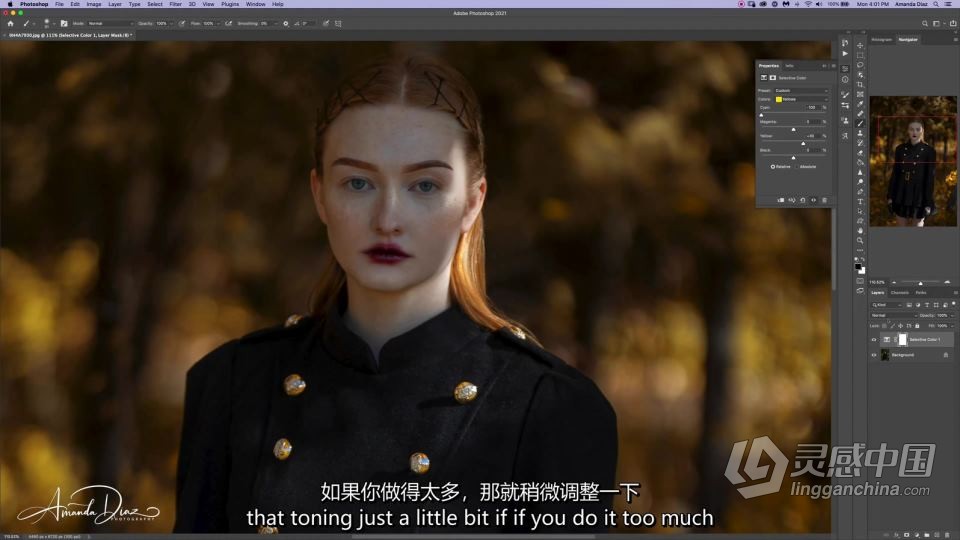
Task: Toggle lock all on layer
Action: click(x=917, y=326)
